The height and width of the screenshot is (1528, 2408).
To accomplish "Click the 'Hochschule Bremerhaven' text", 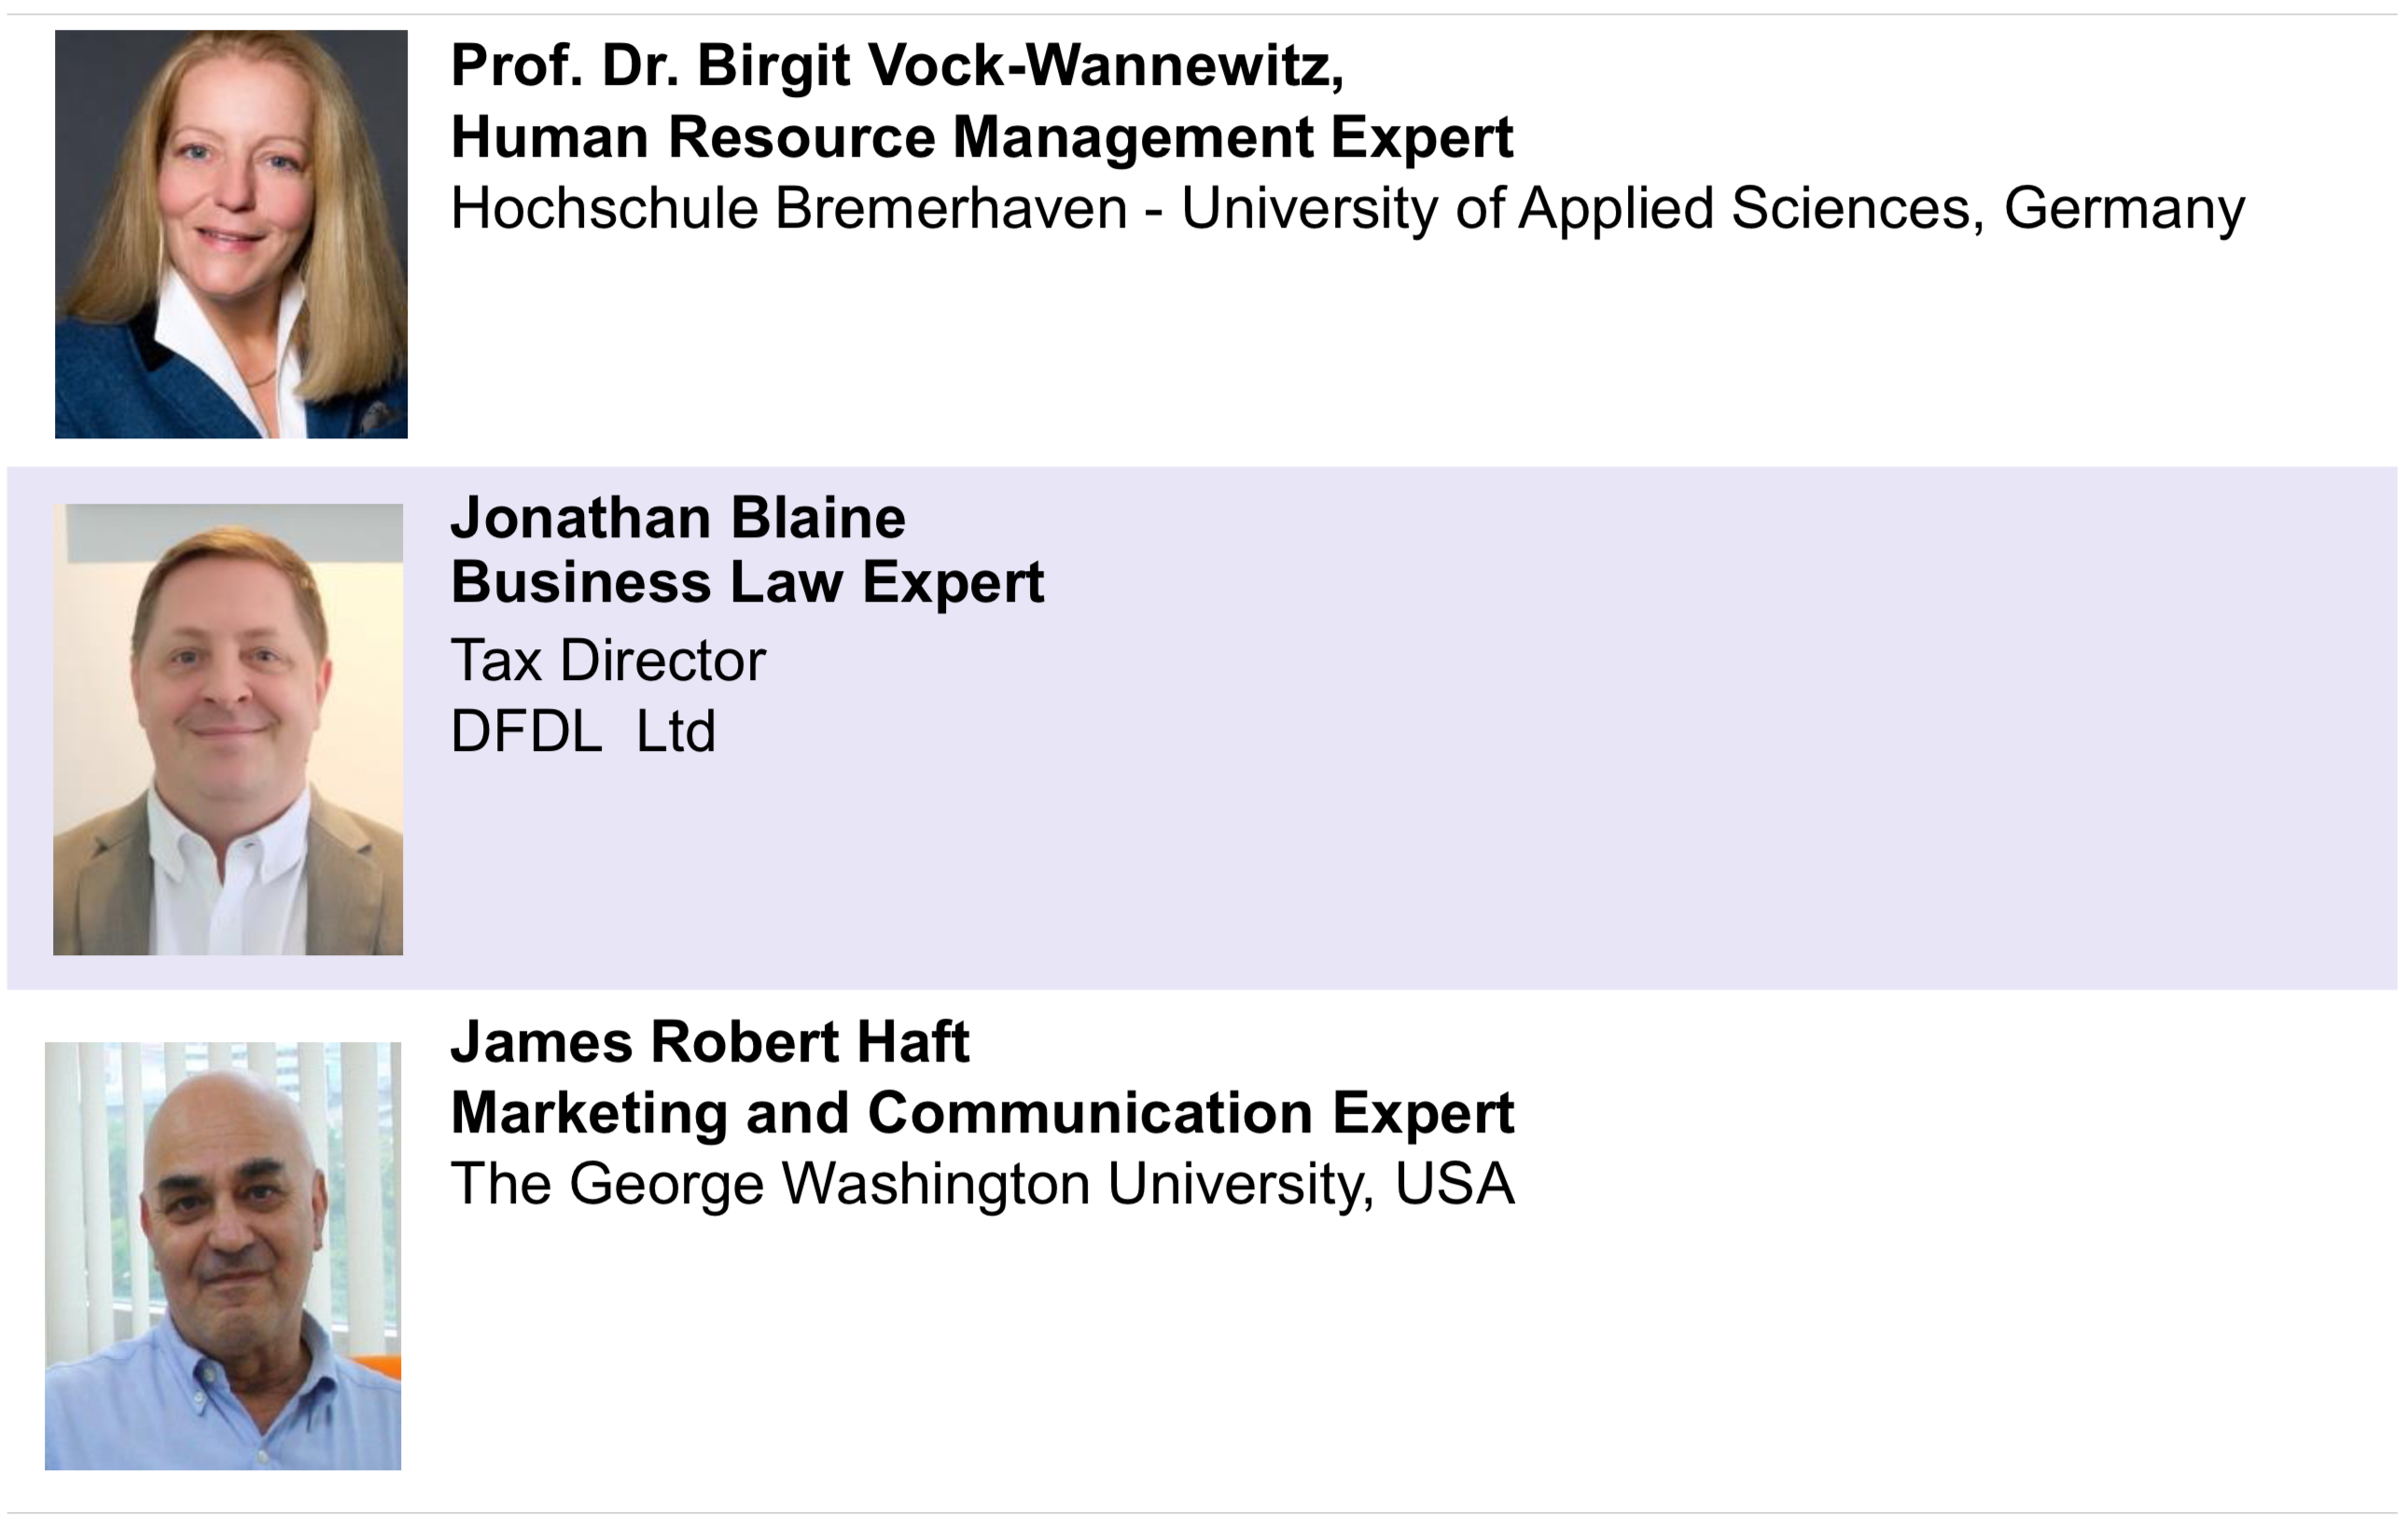I will coord(788,209).
